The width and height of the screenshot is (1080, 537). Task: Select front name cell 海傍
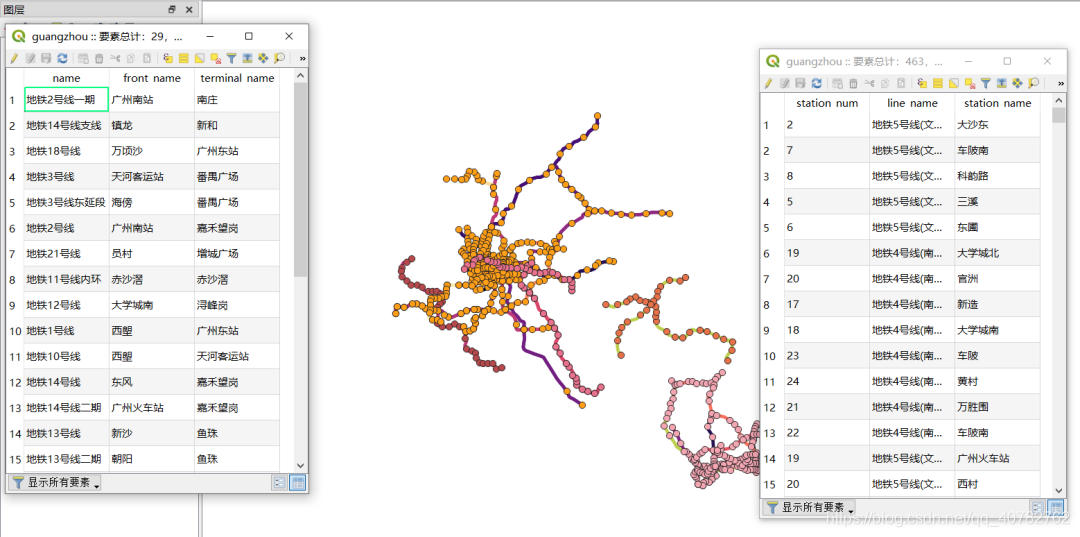coord(152,202)
